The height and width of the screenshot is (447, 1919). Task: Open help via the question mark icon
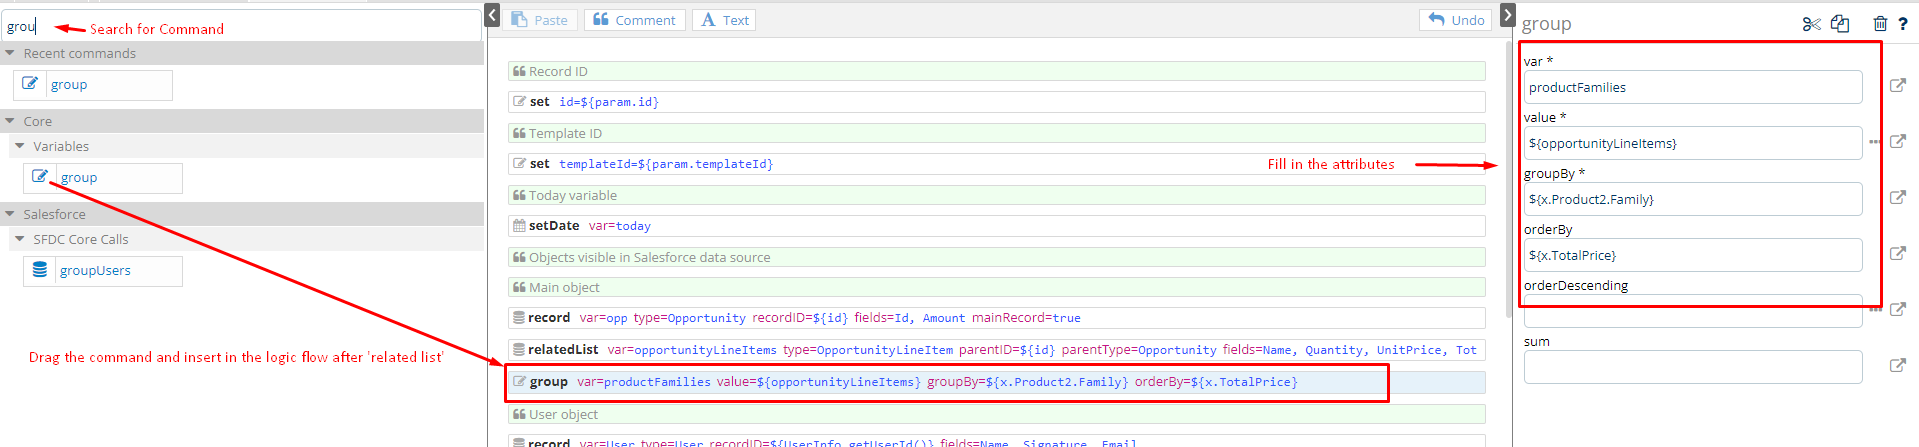coord(1903,24)
